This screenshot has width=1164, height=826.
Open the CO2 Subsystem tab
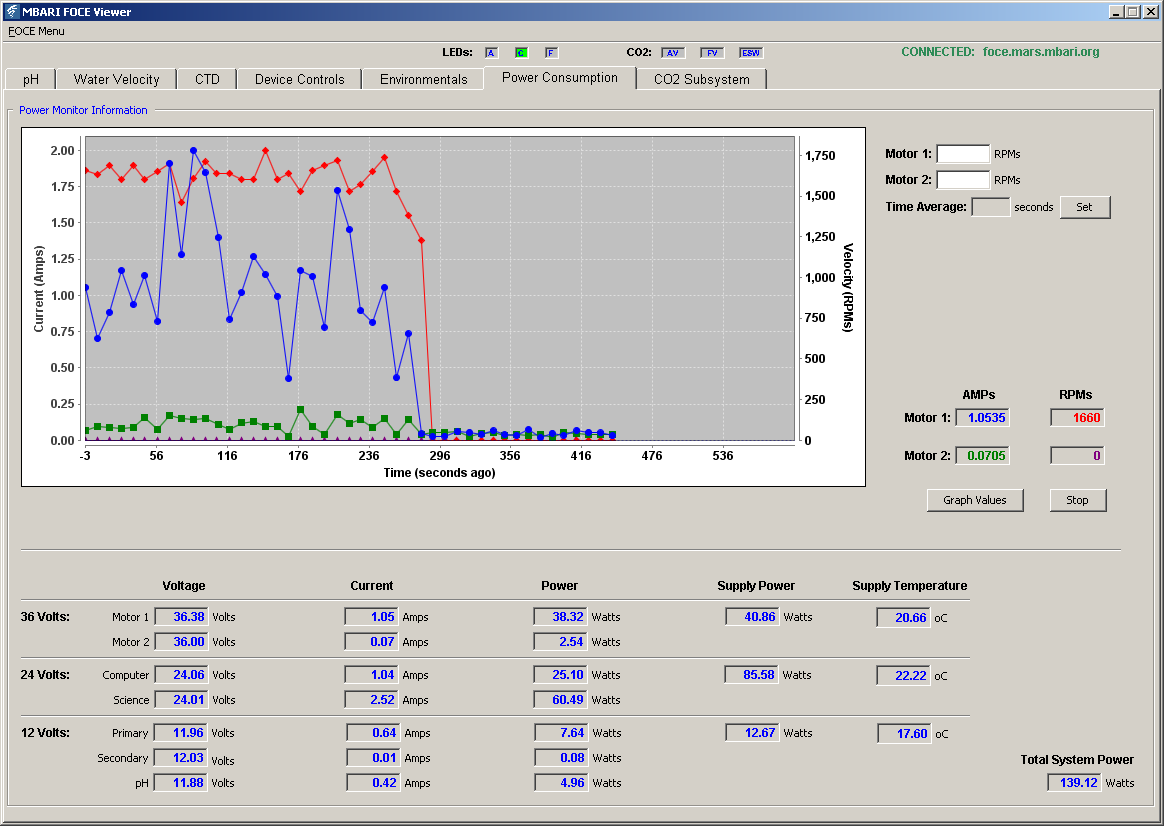702,79
